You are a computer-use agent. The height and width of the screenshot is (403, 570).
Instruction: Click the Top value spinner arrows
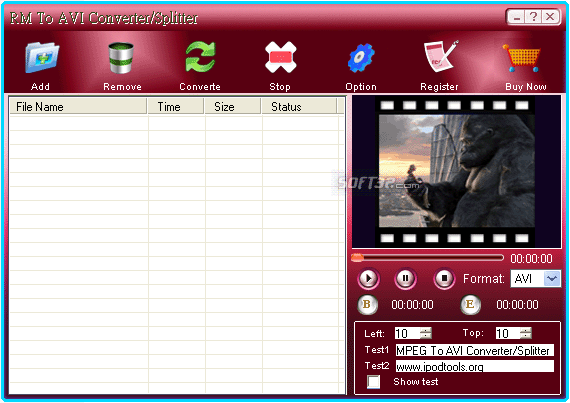point(526,333)
